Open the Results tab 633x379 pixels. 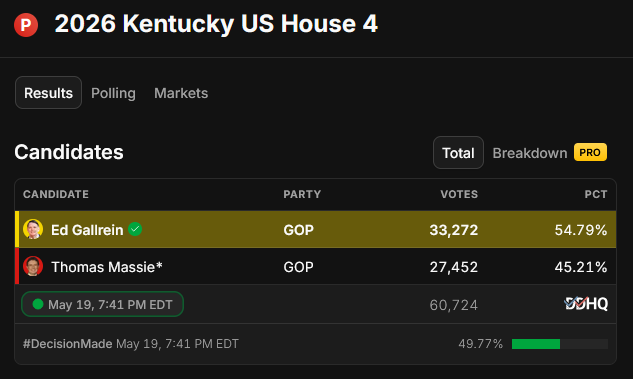(x=48, y=93)
